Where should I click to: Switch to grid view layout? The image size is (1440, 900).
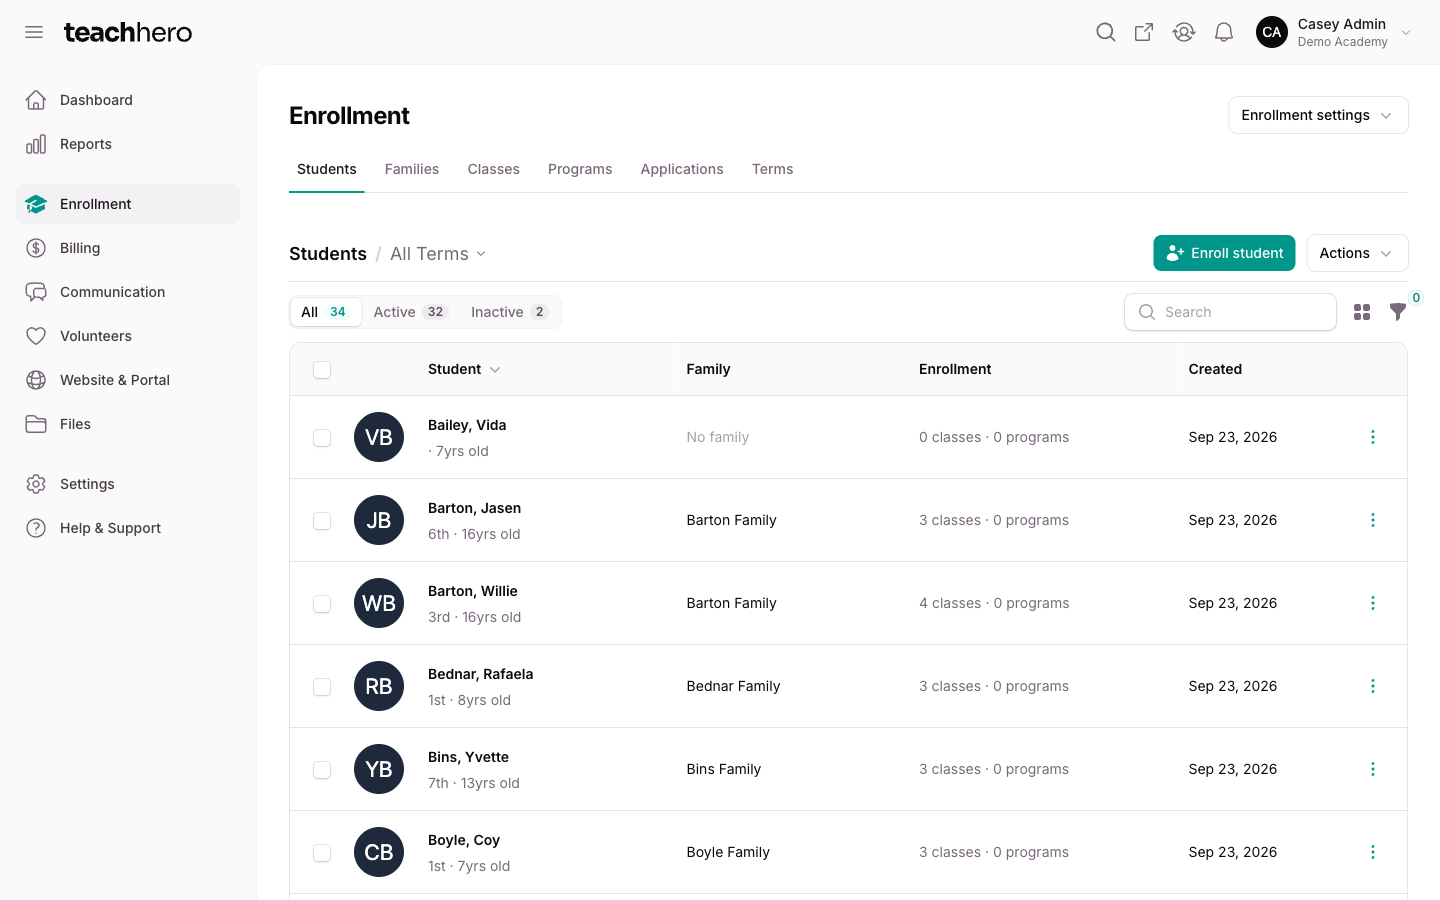click(x=1362, y=312)
